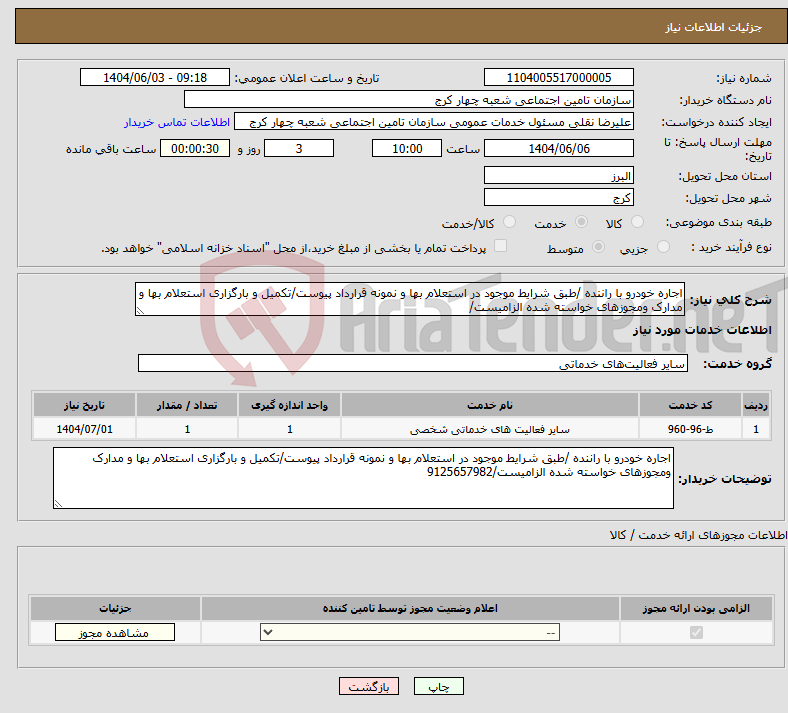The width and height of the screenshot is (788, 713).
Task: Click the deadline date field 1404/06/06
Action: pos(559,148)
